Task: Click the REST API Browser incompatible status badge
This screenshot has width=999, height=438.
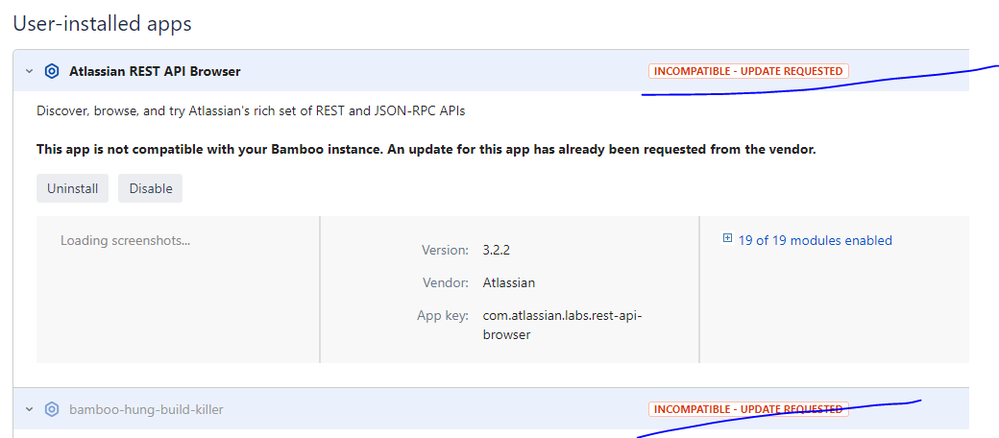Action: coord(749,71)
